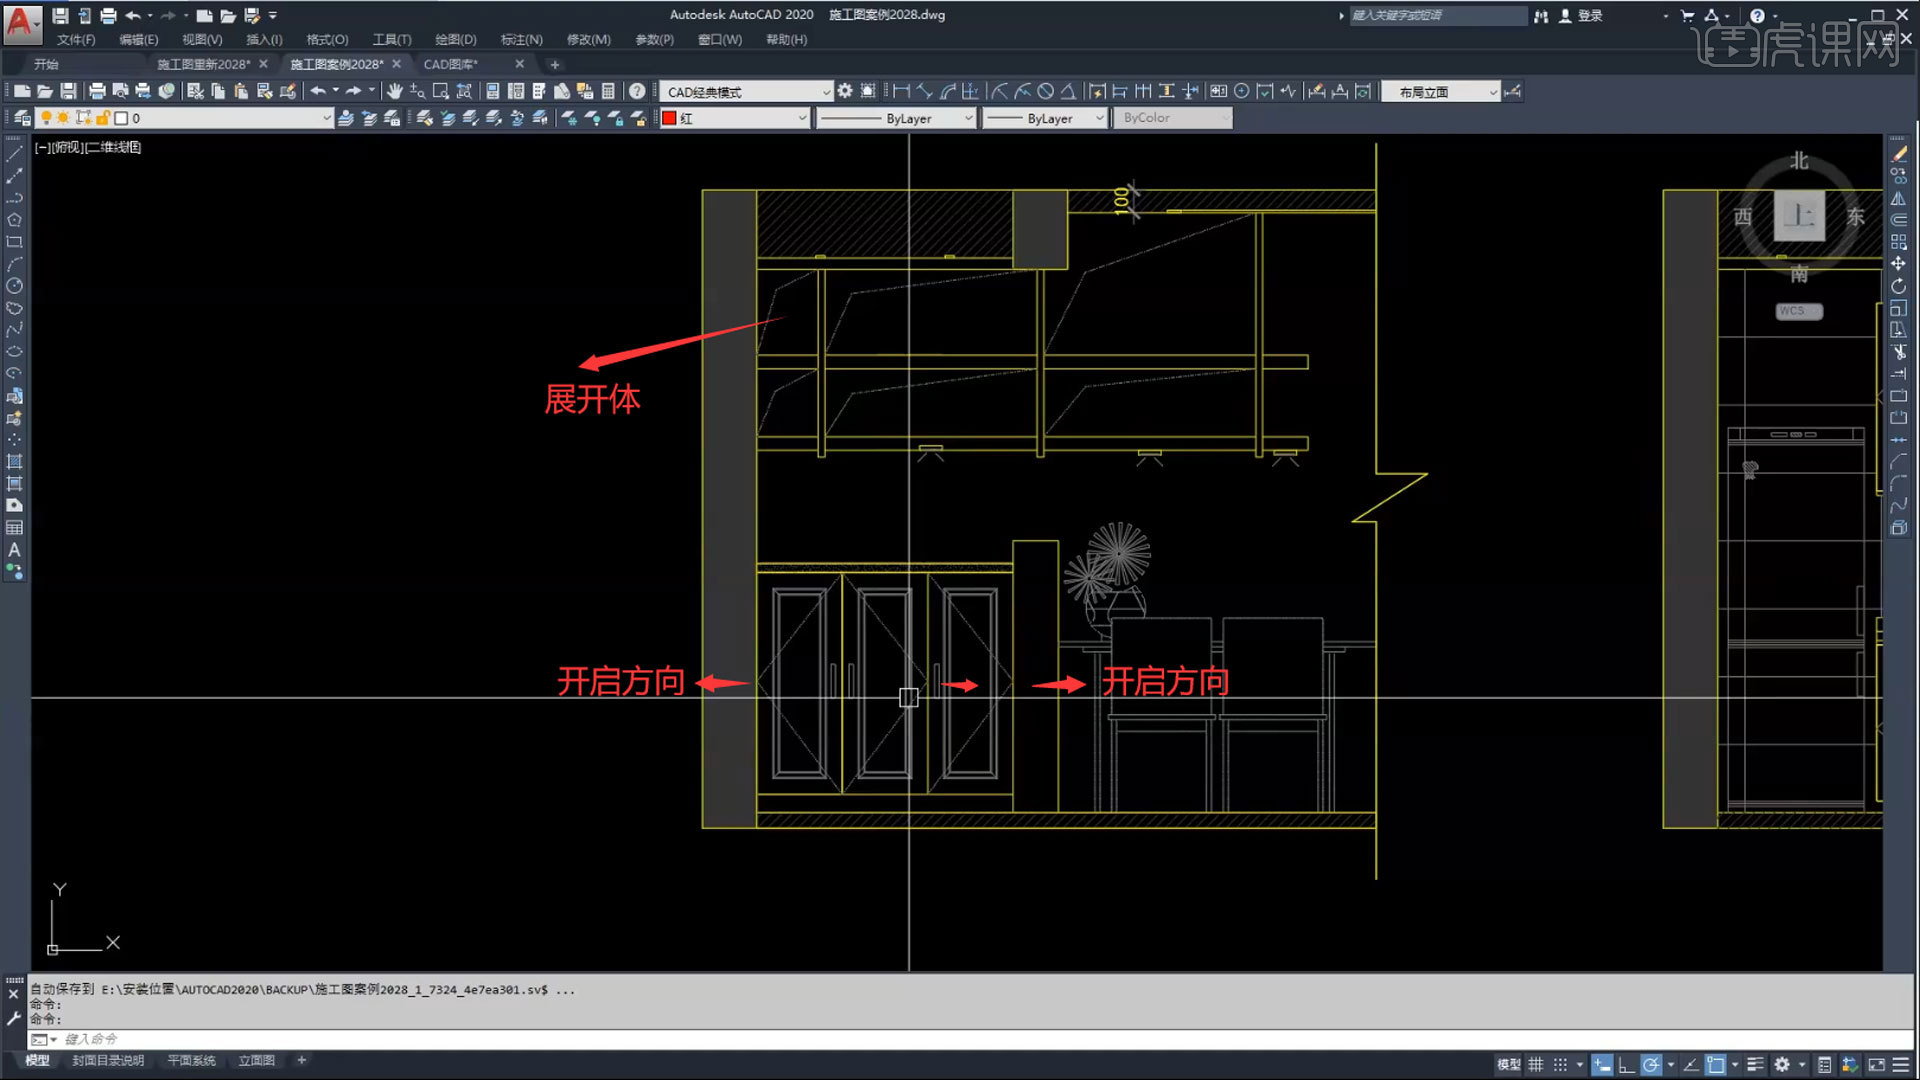Open the 修改(M) menu

tap(588, 40)
